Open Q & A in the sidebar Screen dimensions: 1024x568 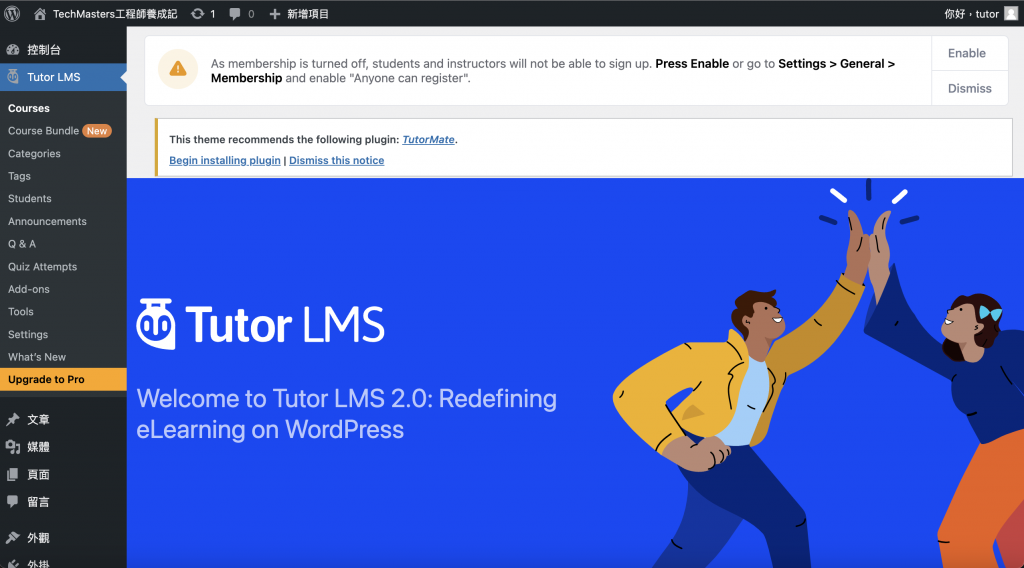22,244
